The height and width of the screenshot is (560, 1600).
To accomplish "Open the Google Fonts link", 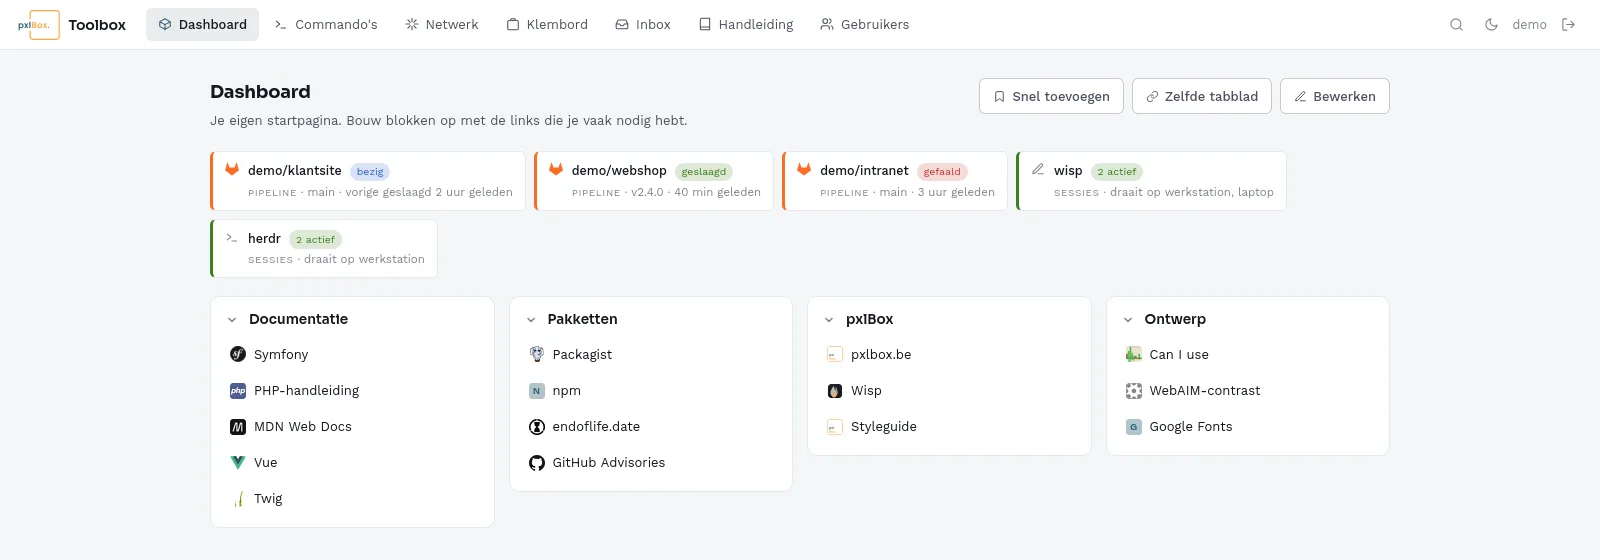I will [x=1191, y=427].
